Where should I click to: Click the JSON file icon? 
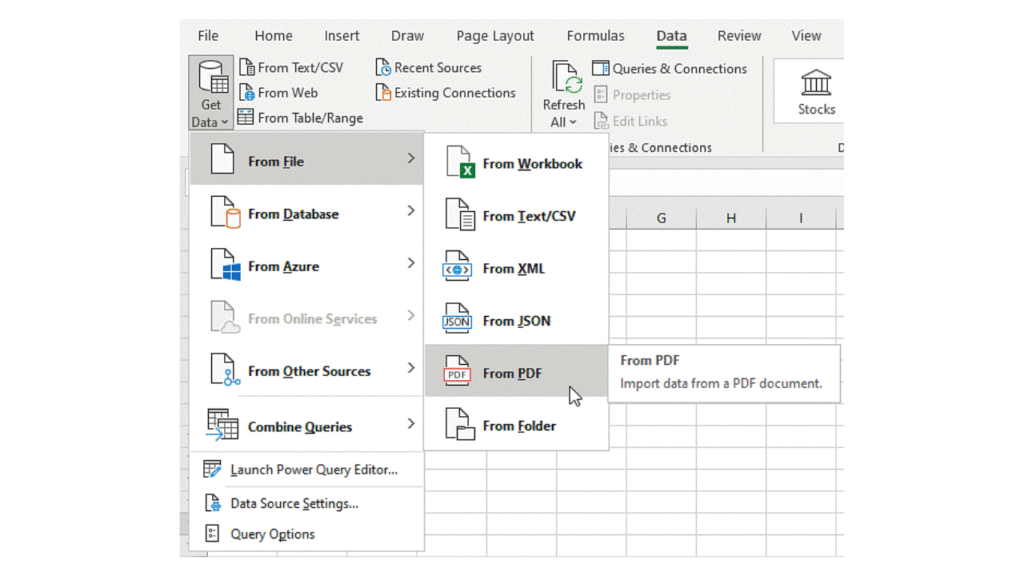[x=456, y=319]
